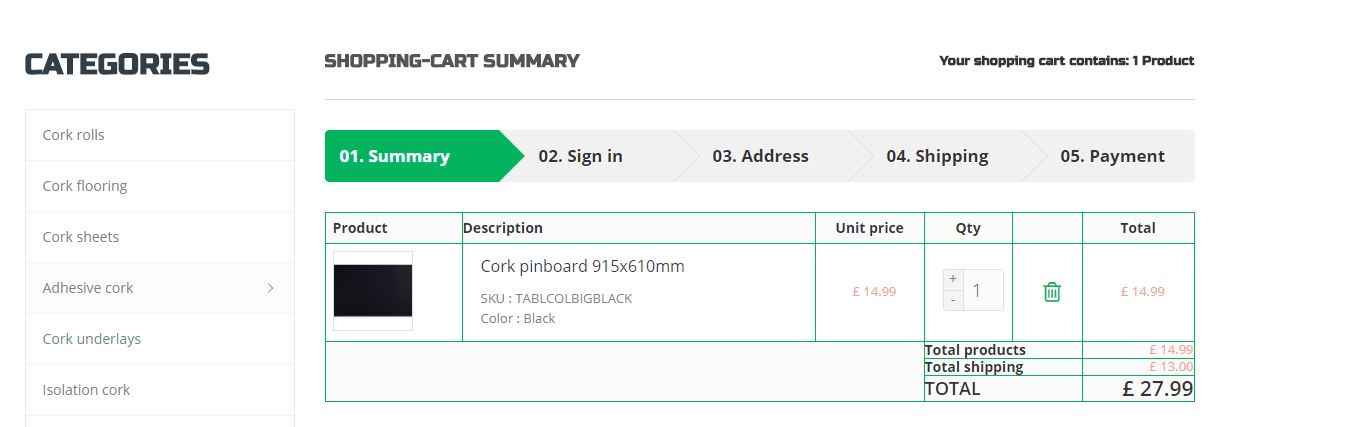1351x427 pixels.
Task: Delete the cork pinboard from cart
Action: pyautogui.click(x=1051, y=292)
